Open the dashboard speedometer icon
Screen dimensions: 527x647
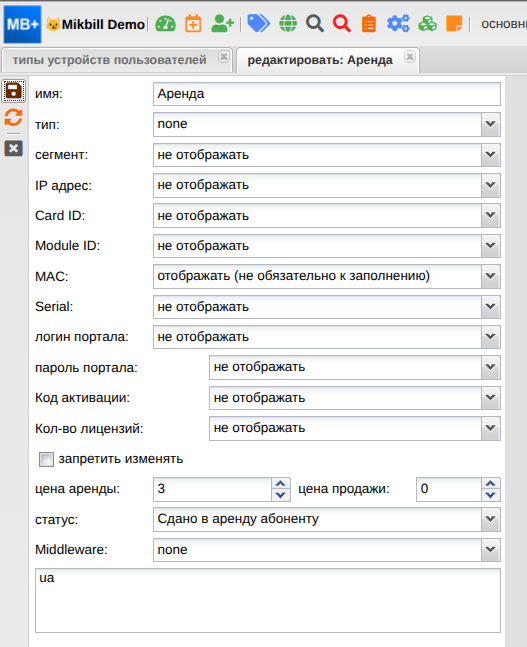[165, 24]
